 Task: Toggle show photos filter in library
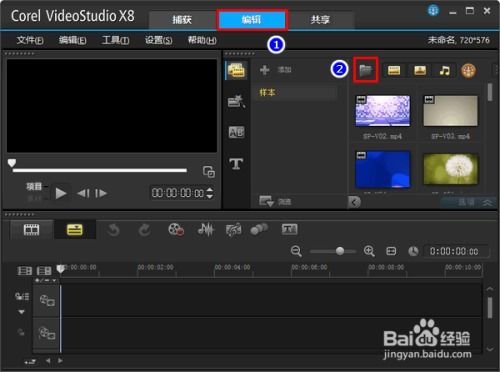[420, 70]
